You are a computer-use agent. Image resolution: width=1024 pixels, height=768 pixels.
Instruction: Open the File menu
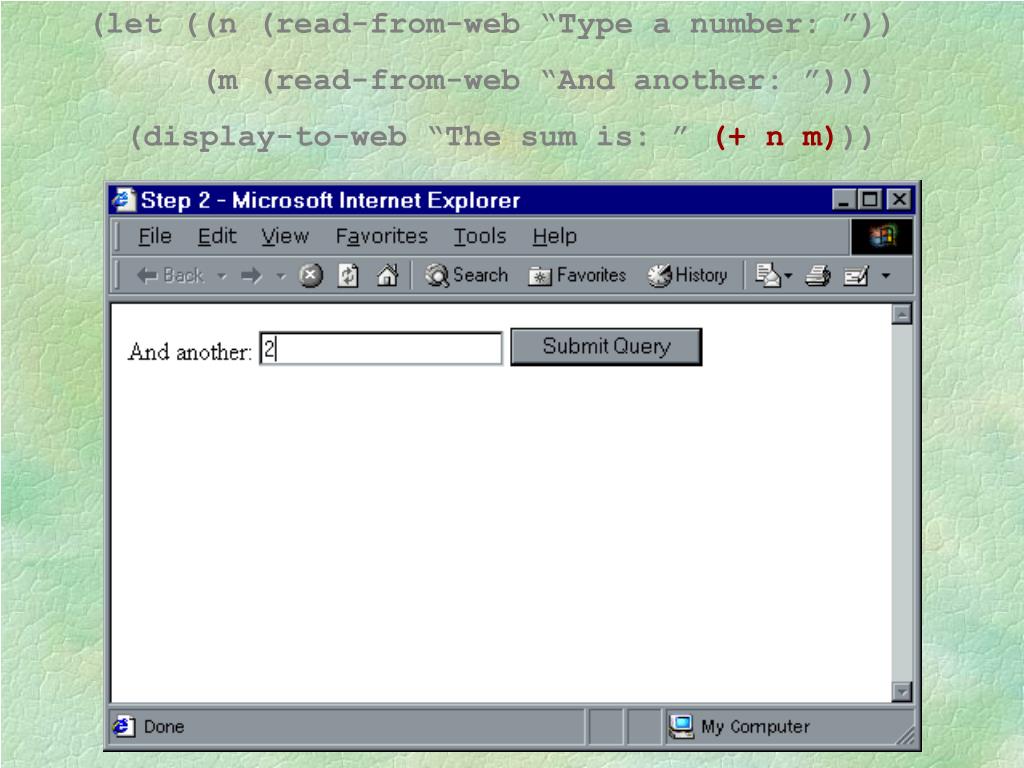pos(155,236)
